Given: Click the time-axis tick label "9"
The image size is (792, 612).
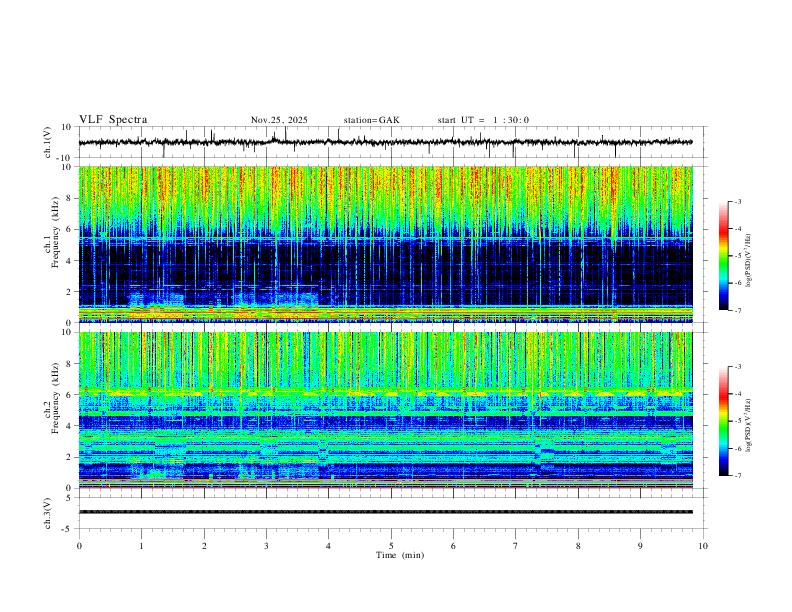Looking at the screenshot, I should [x=640, y=546].
